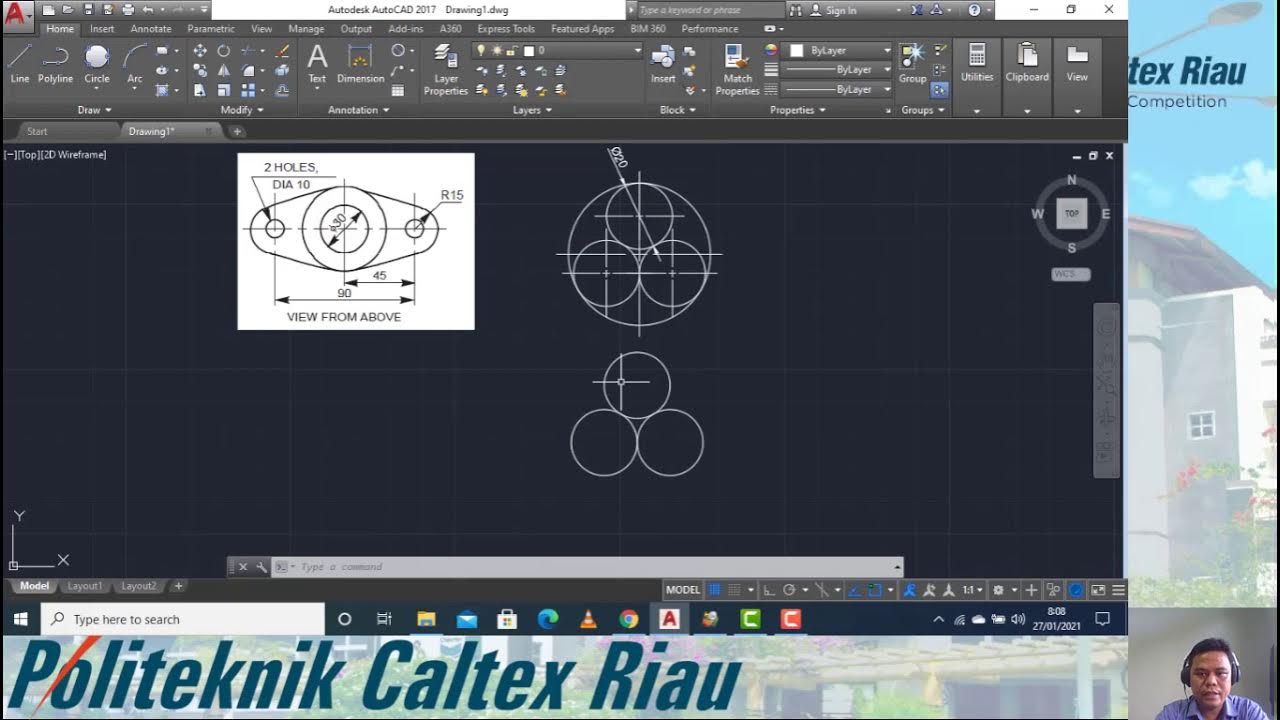
Task: Switch to the Insert ribbon tab
Action: 102,29
